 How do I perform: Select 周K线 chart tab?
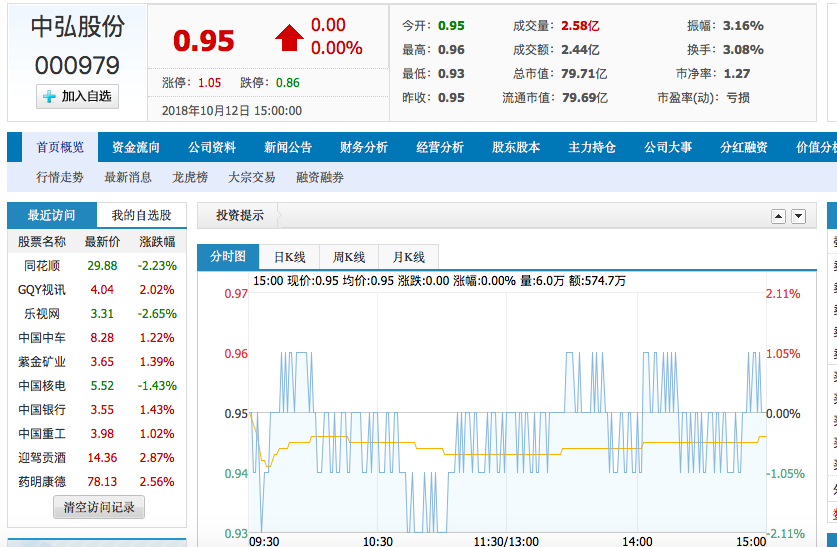pyautogui.click(x=349, y=257)
